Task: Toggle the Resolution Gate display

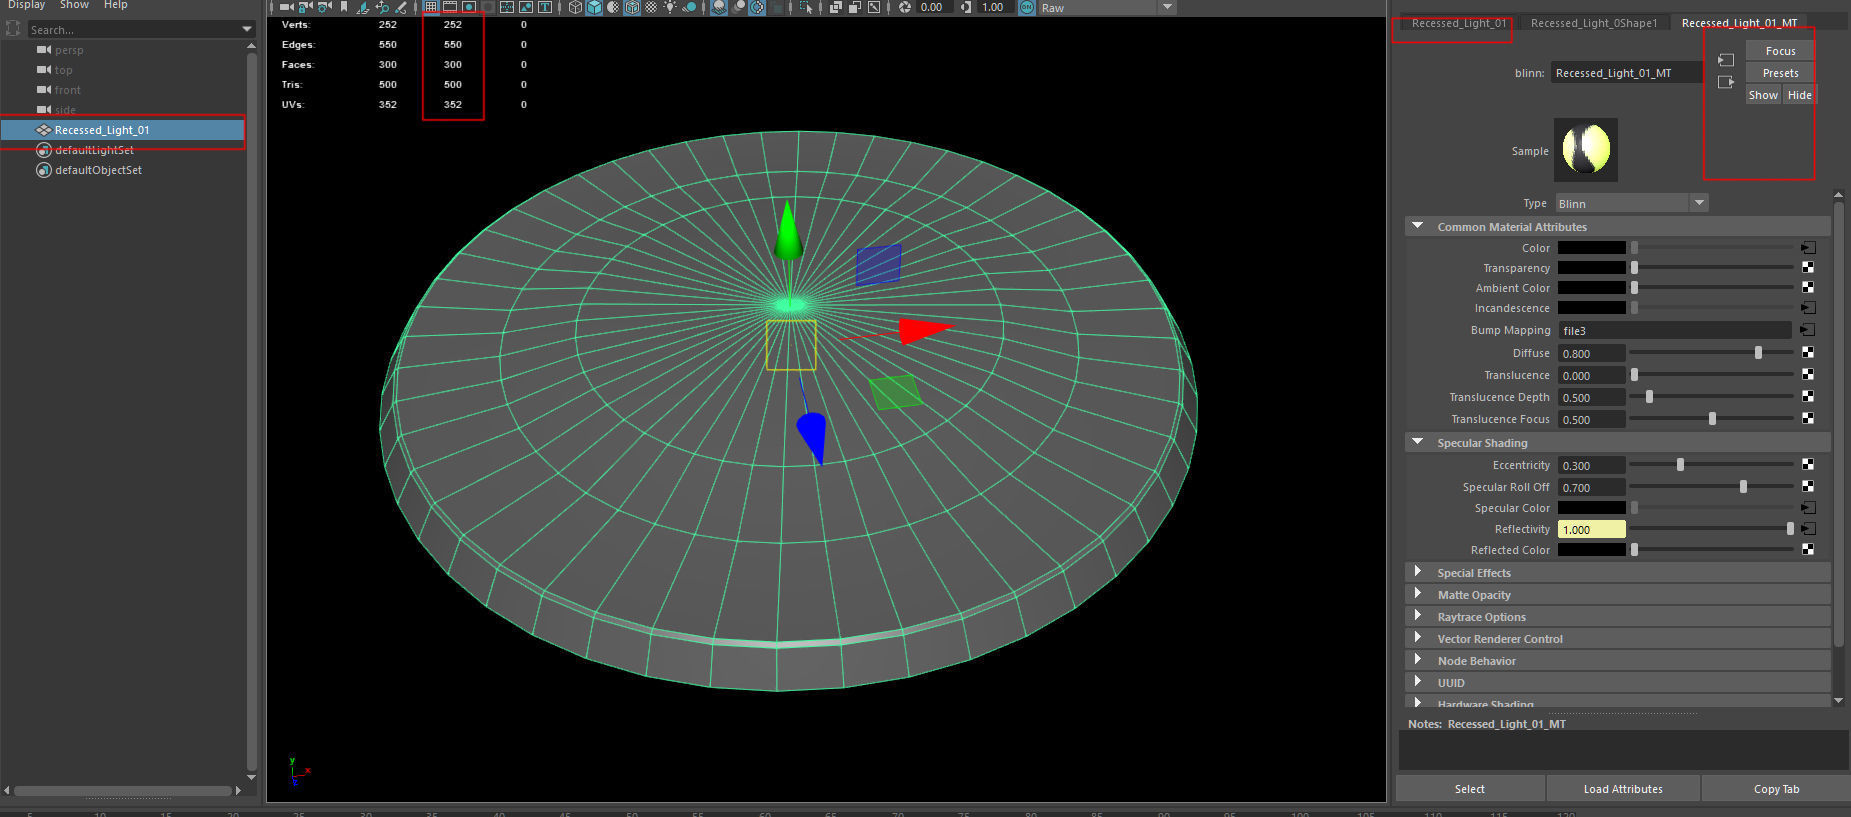Action: pyautogui.click(x=469, y=7)
